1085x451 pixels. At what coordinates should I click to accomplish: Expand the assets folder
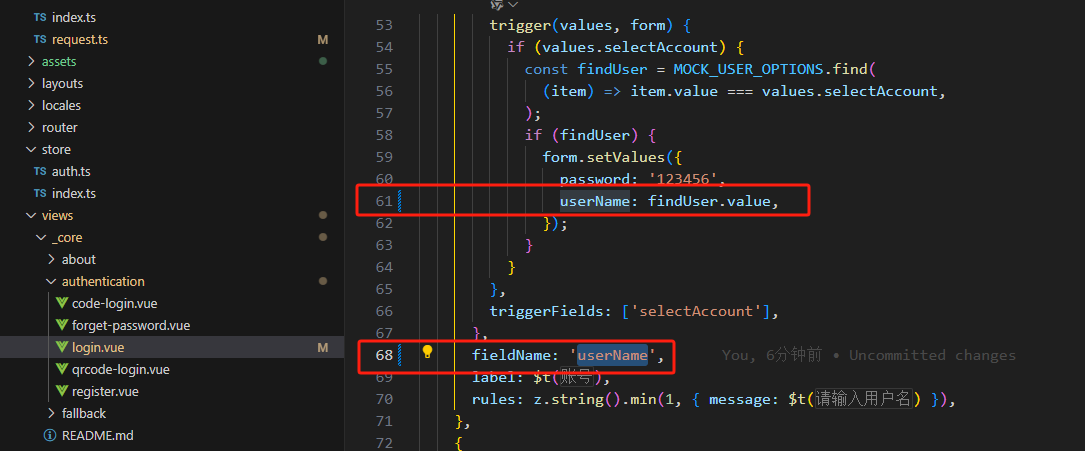[31, 61]
